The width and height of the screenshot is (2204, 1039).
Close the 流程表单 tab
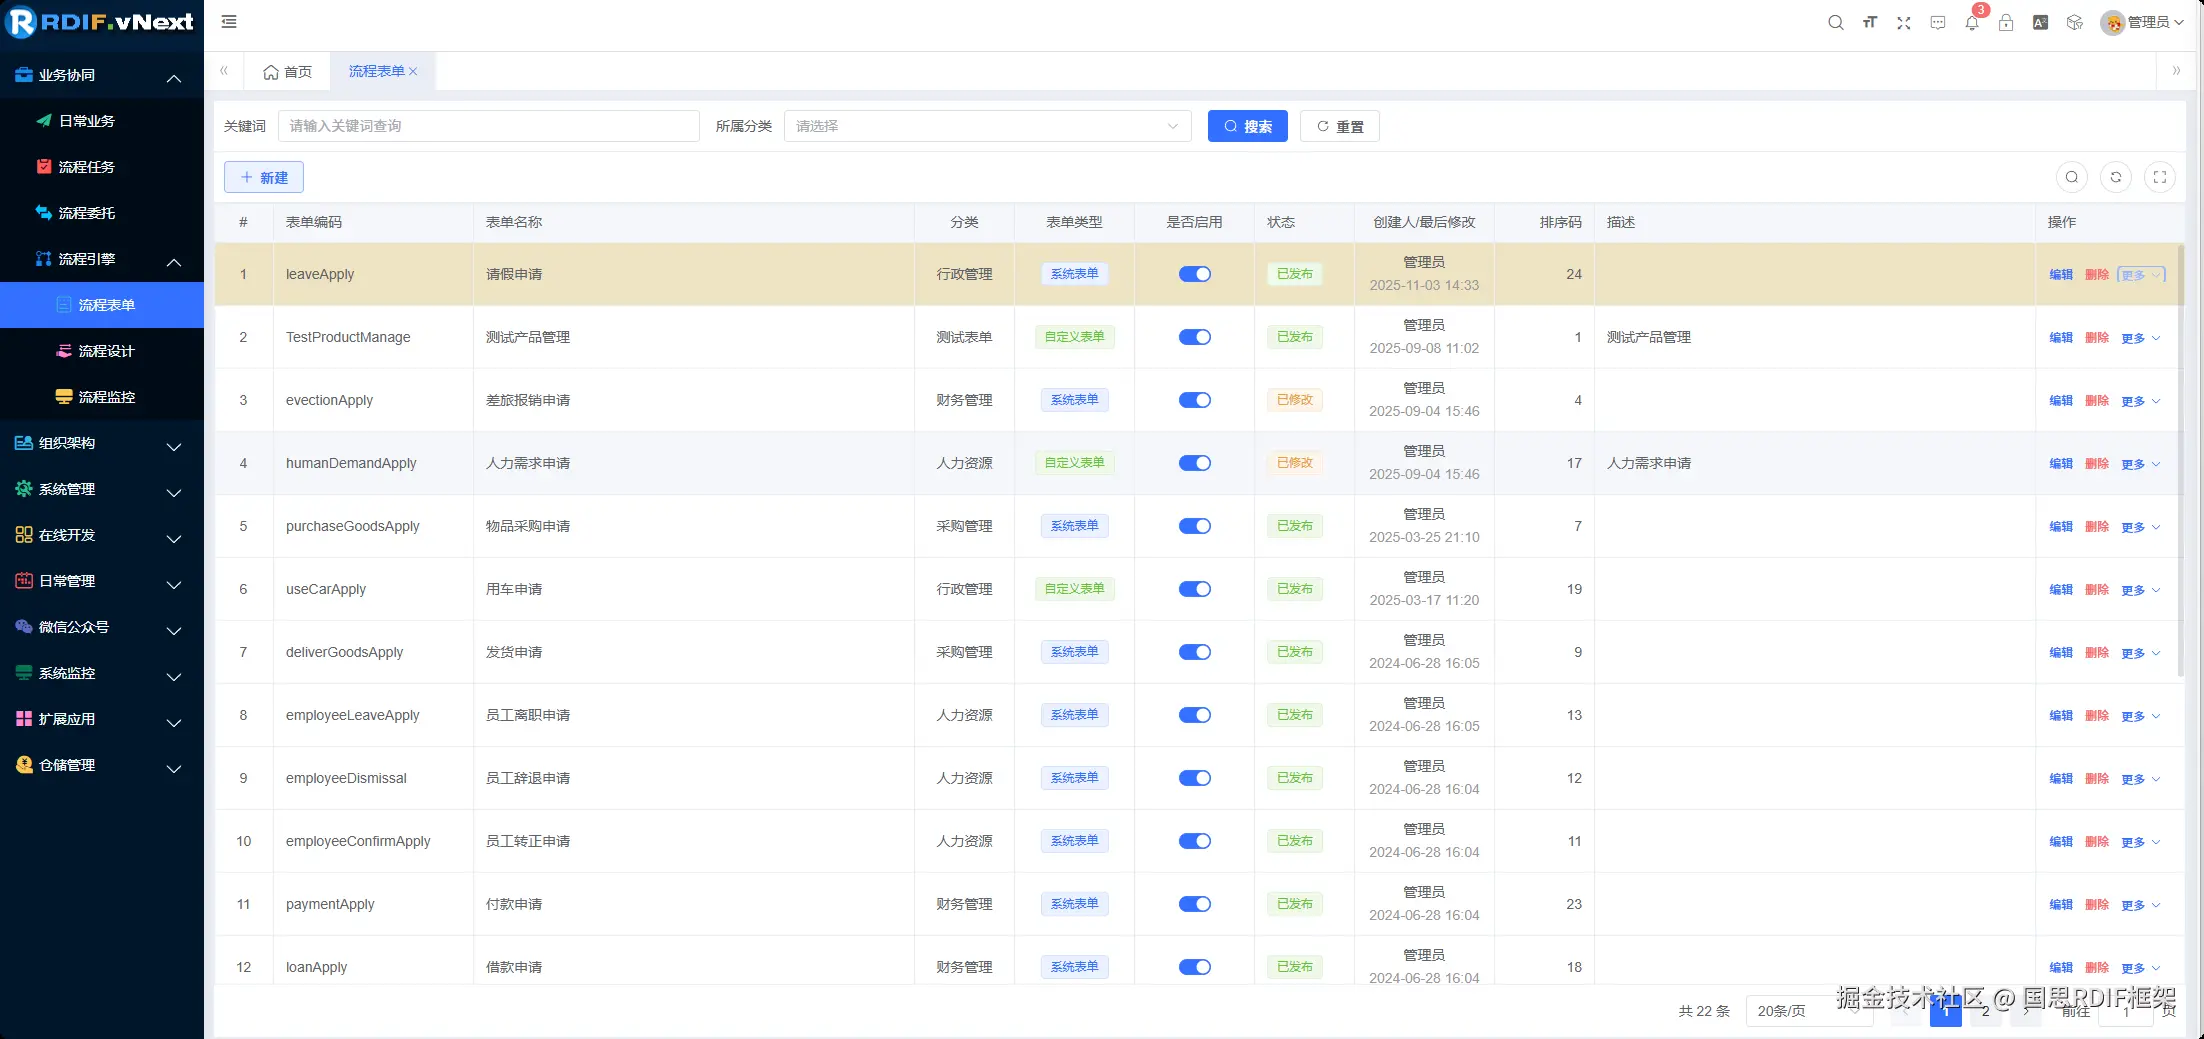pos(413,72)
